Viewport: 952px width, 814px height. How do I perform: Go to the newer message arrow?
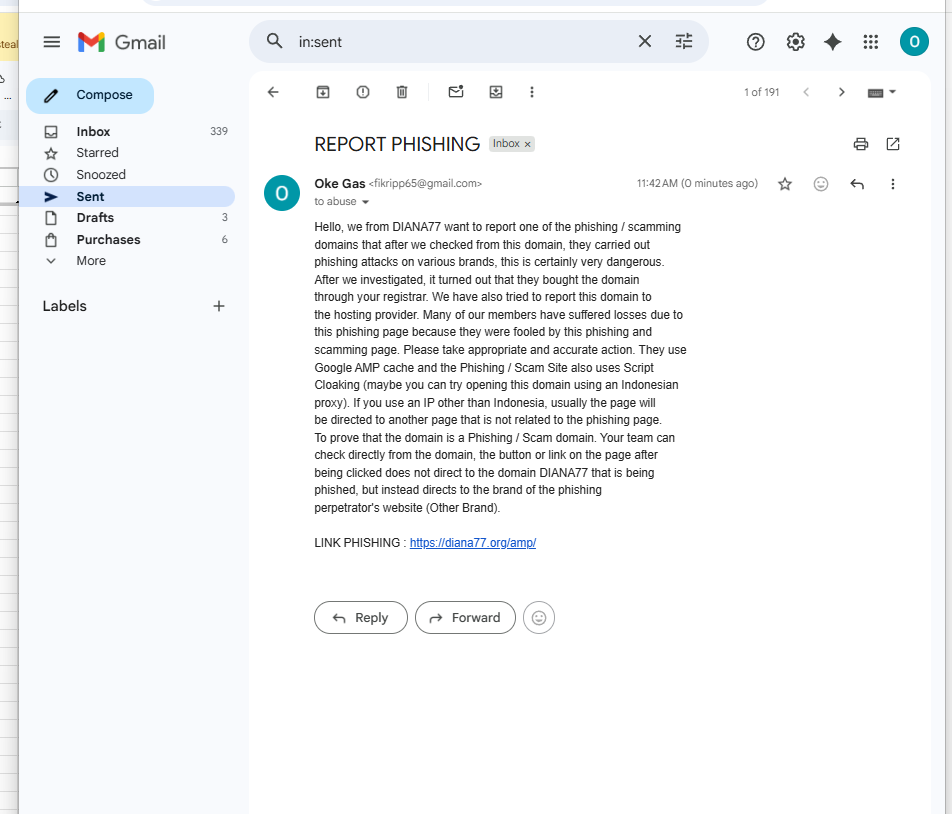click(x=806, y=92)
